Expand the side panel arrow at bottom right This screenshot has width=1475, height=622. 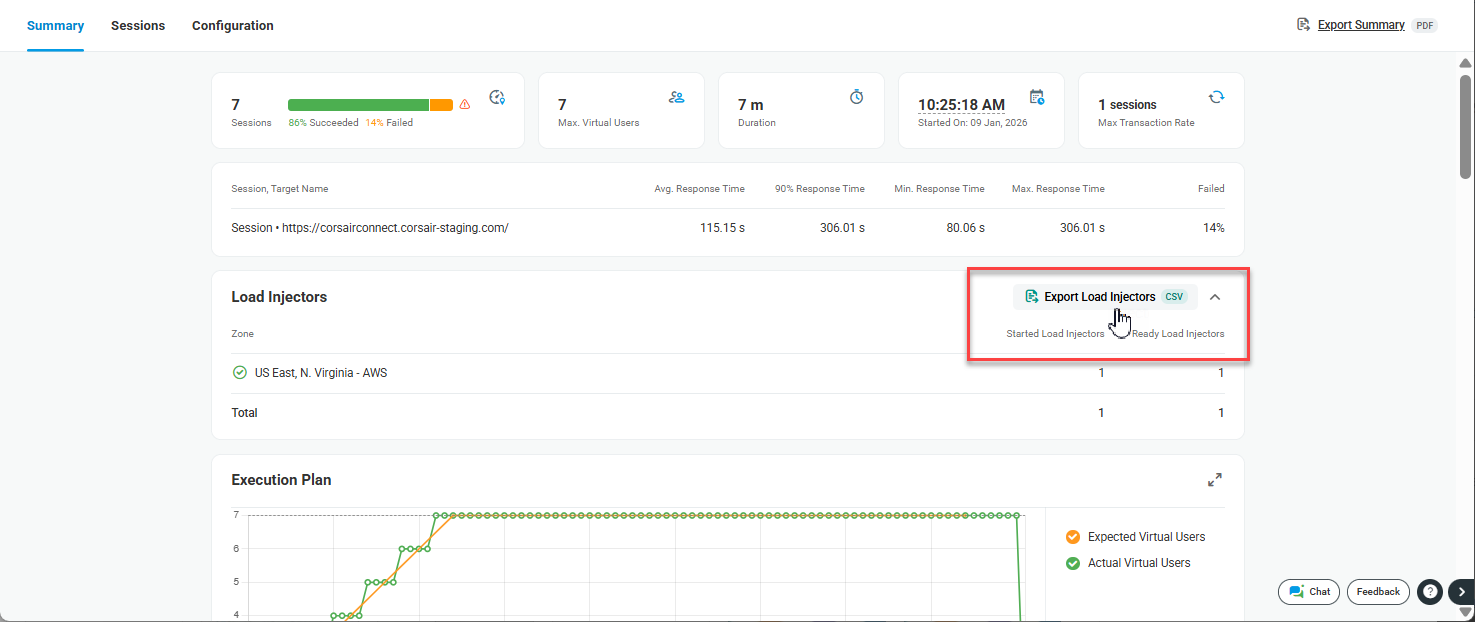[x=1461, y=592]
